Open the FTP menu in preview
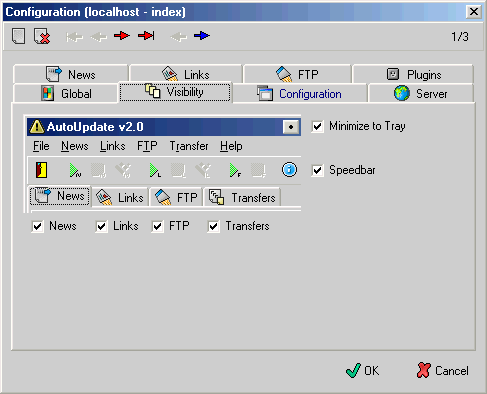This screenshot has width=487, height=394. tap(147, 146)
